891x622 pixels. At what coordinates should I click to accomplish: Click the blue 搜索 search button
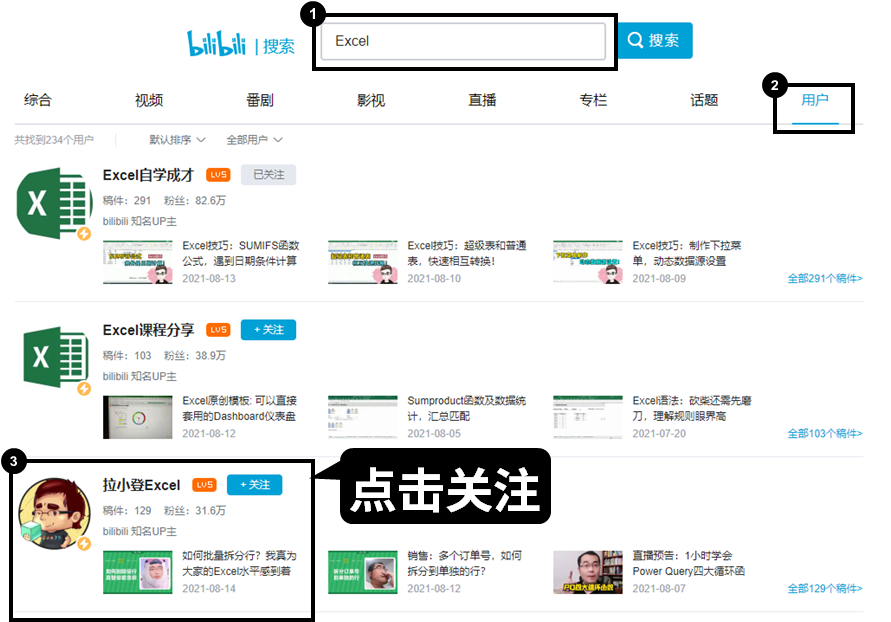coord(655,40)
